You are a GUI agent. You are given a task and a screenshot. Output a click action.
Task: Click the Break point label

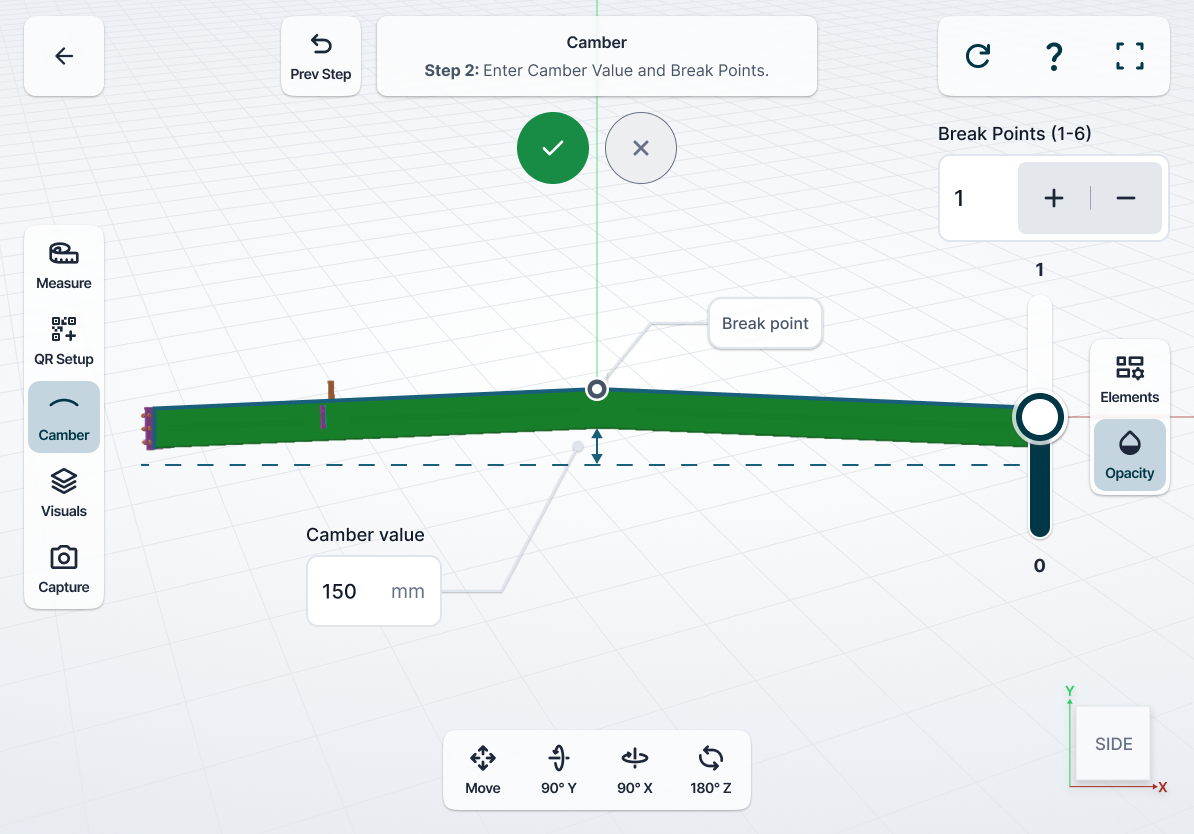tap(765, 324)
